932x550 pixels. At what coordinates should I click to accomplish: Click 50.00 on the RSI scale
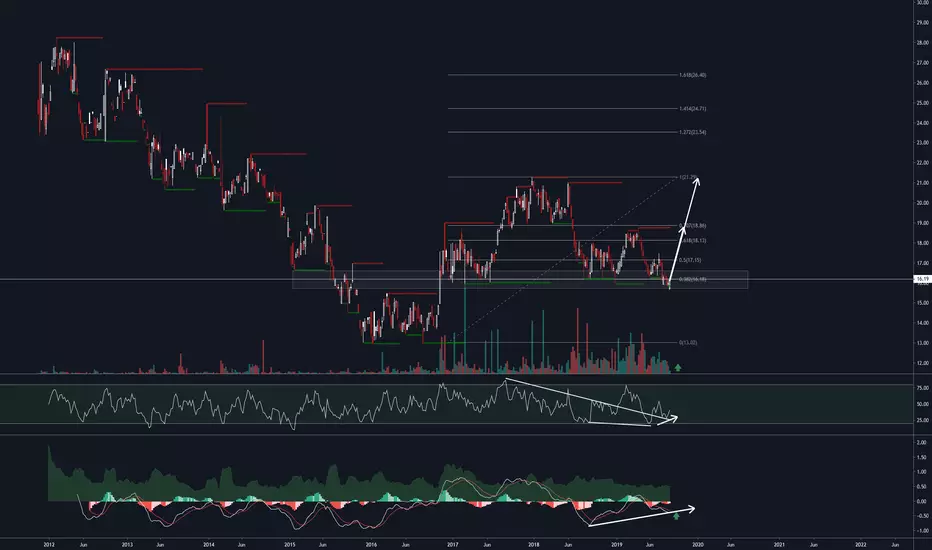coord(922,404)
